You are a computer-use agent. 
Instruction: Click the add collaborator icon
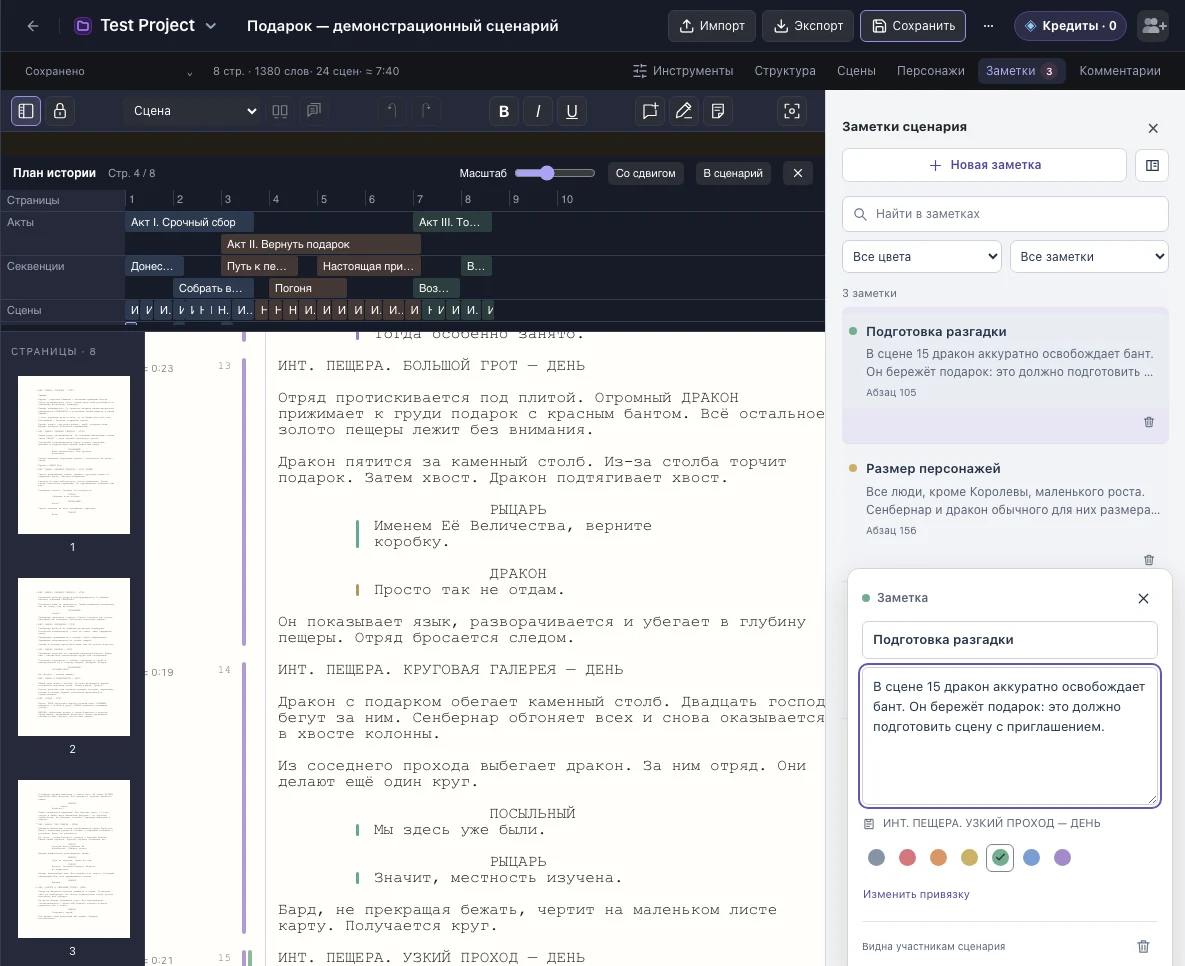coord(1153,26)
